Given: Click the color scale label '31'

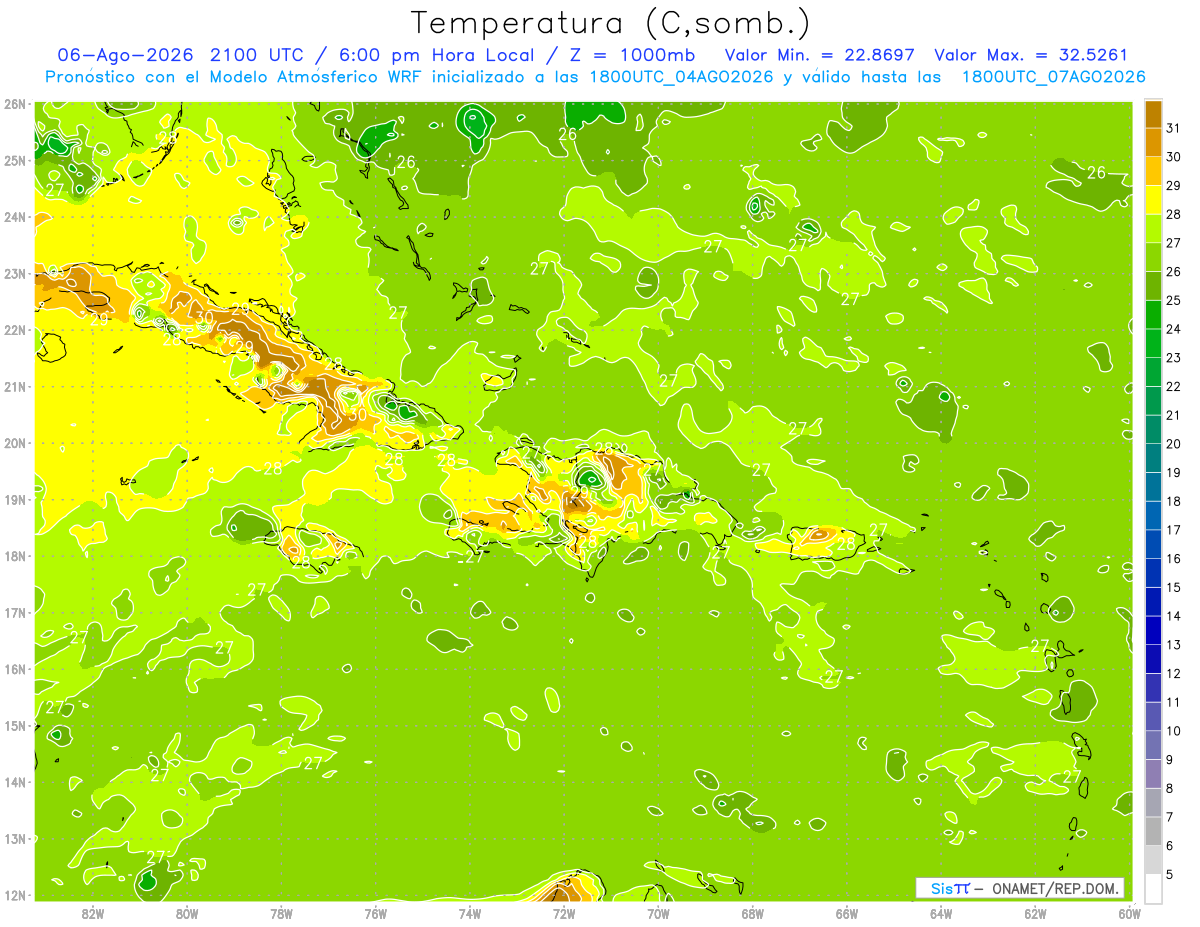Looking at the screenshot, I should [x=1174, y=128].
